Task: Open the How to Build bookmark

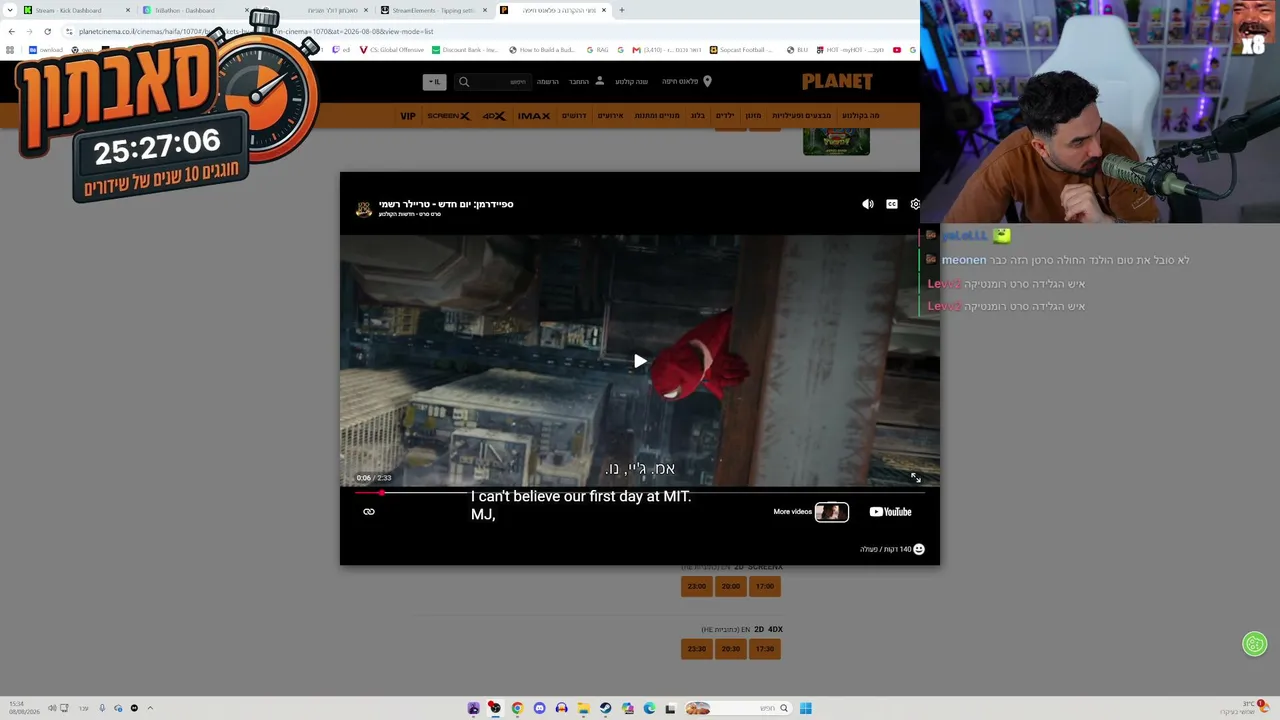Action: [x=542, y=50]
